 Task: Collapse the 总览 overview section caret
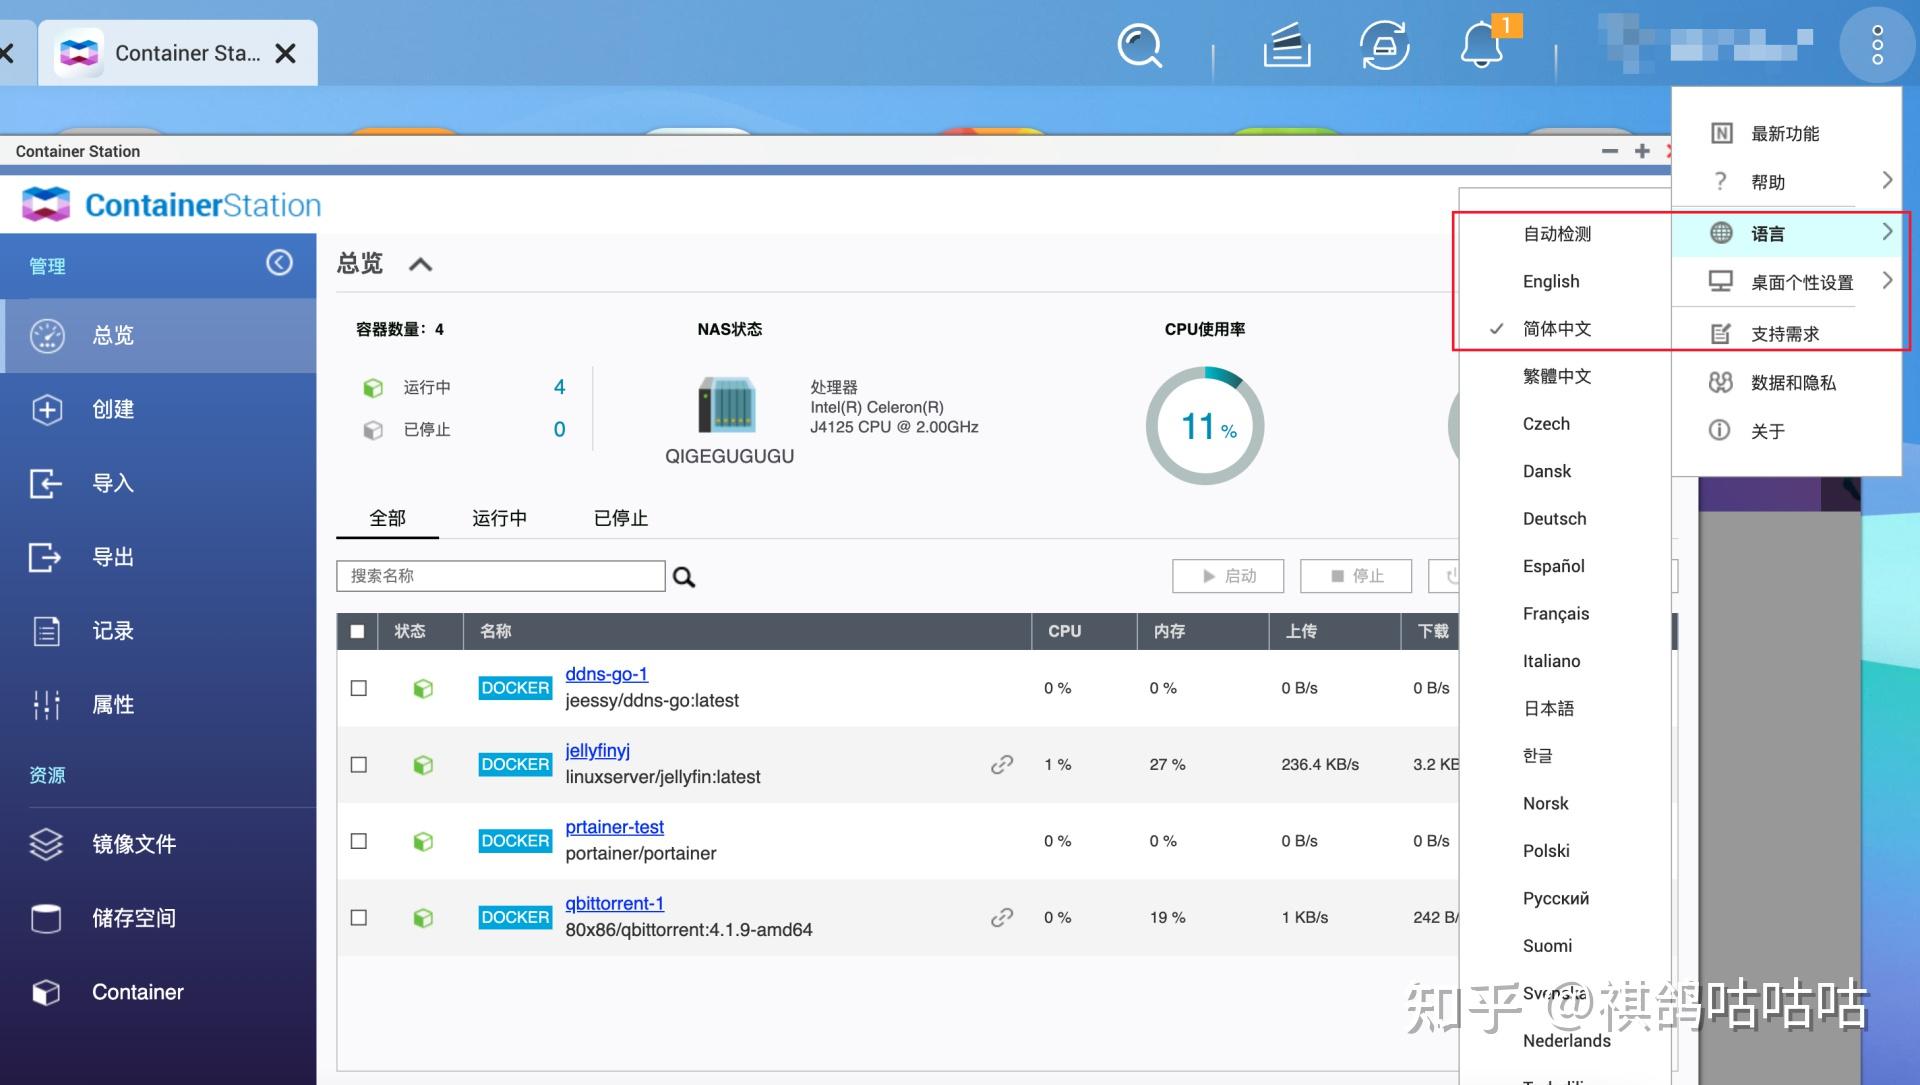(421, 264)
